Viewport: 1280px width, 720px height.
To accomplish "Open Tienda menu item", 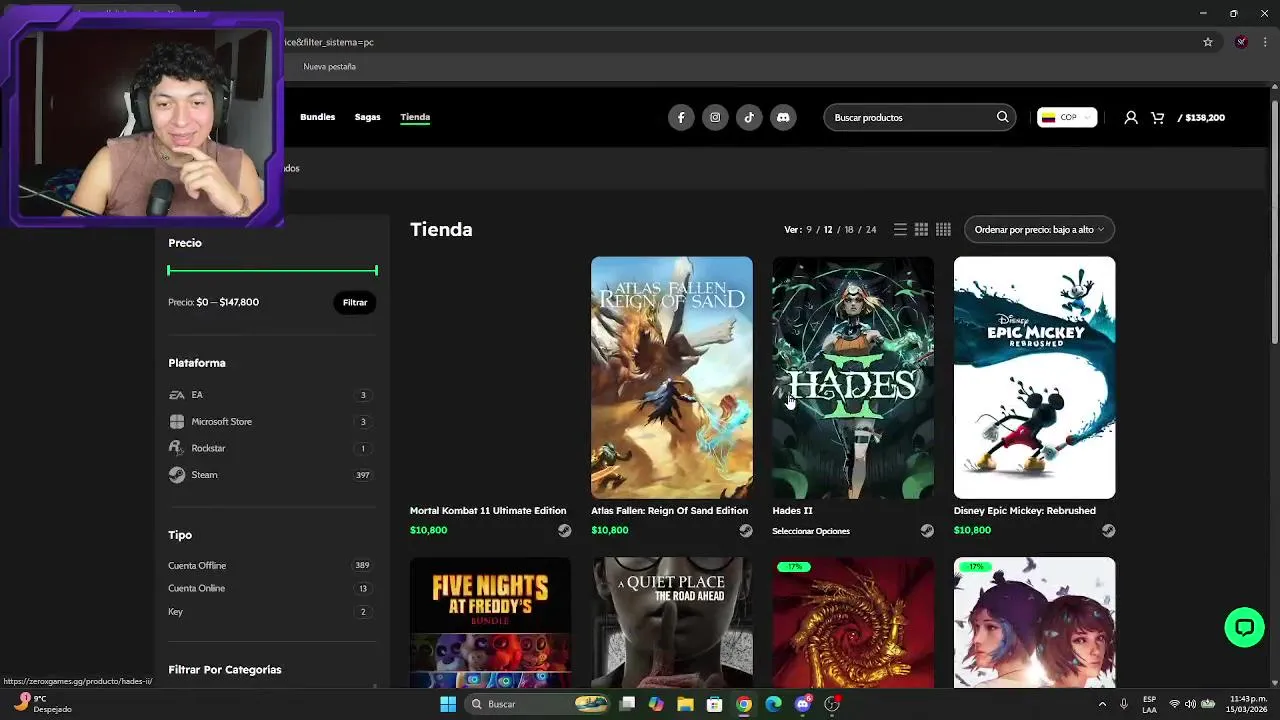I will tap(415, 117).
